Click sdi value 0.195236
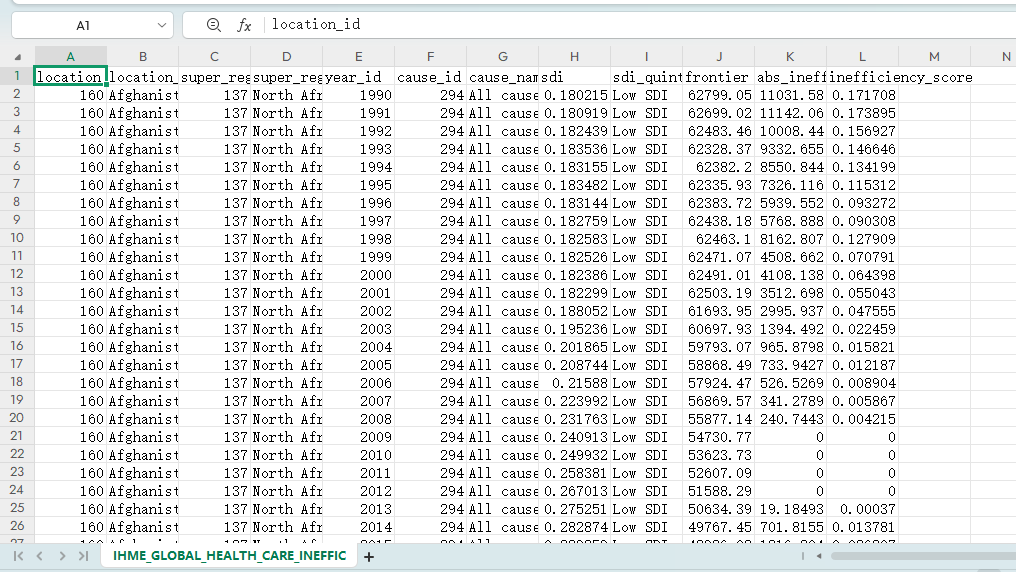Screen dimensions: 1016x572 pos(574,329)
